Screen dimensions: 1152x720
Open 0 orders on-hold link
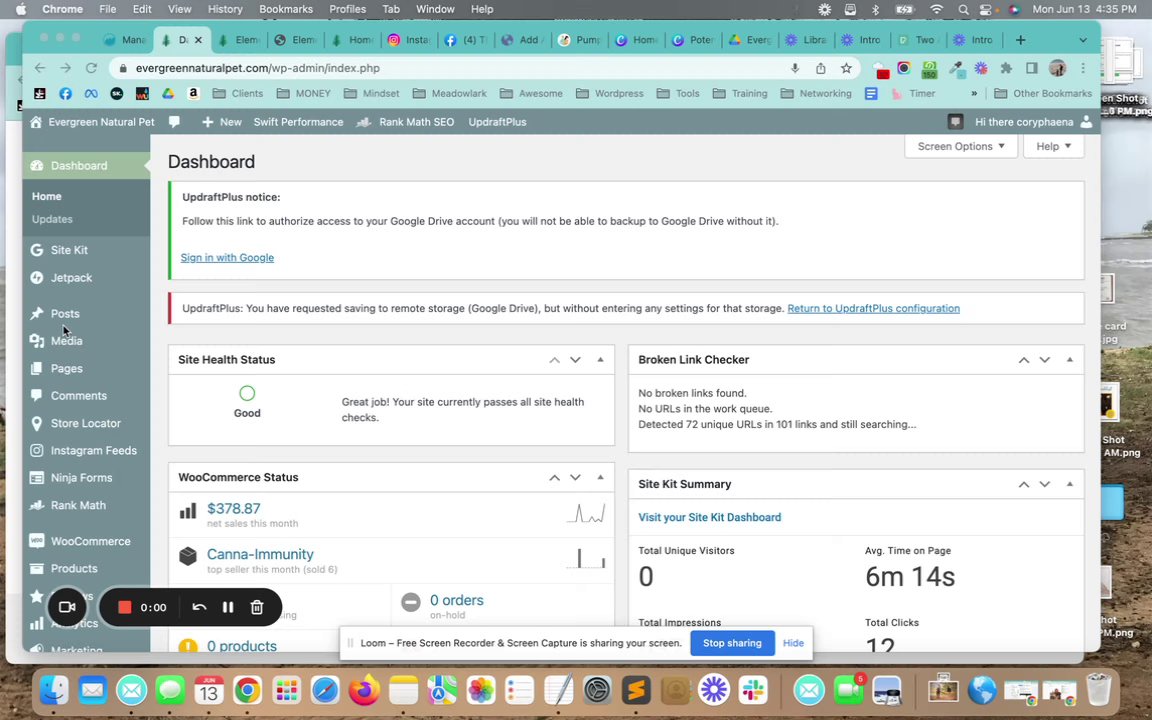456,600
